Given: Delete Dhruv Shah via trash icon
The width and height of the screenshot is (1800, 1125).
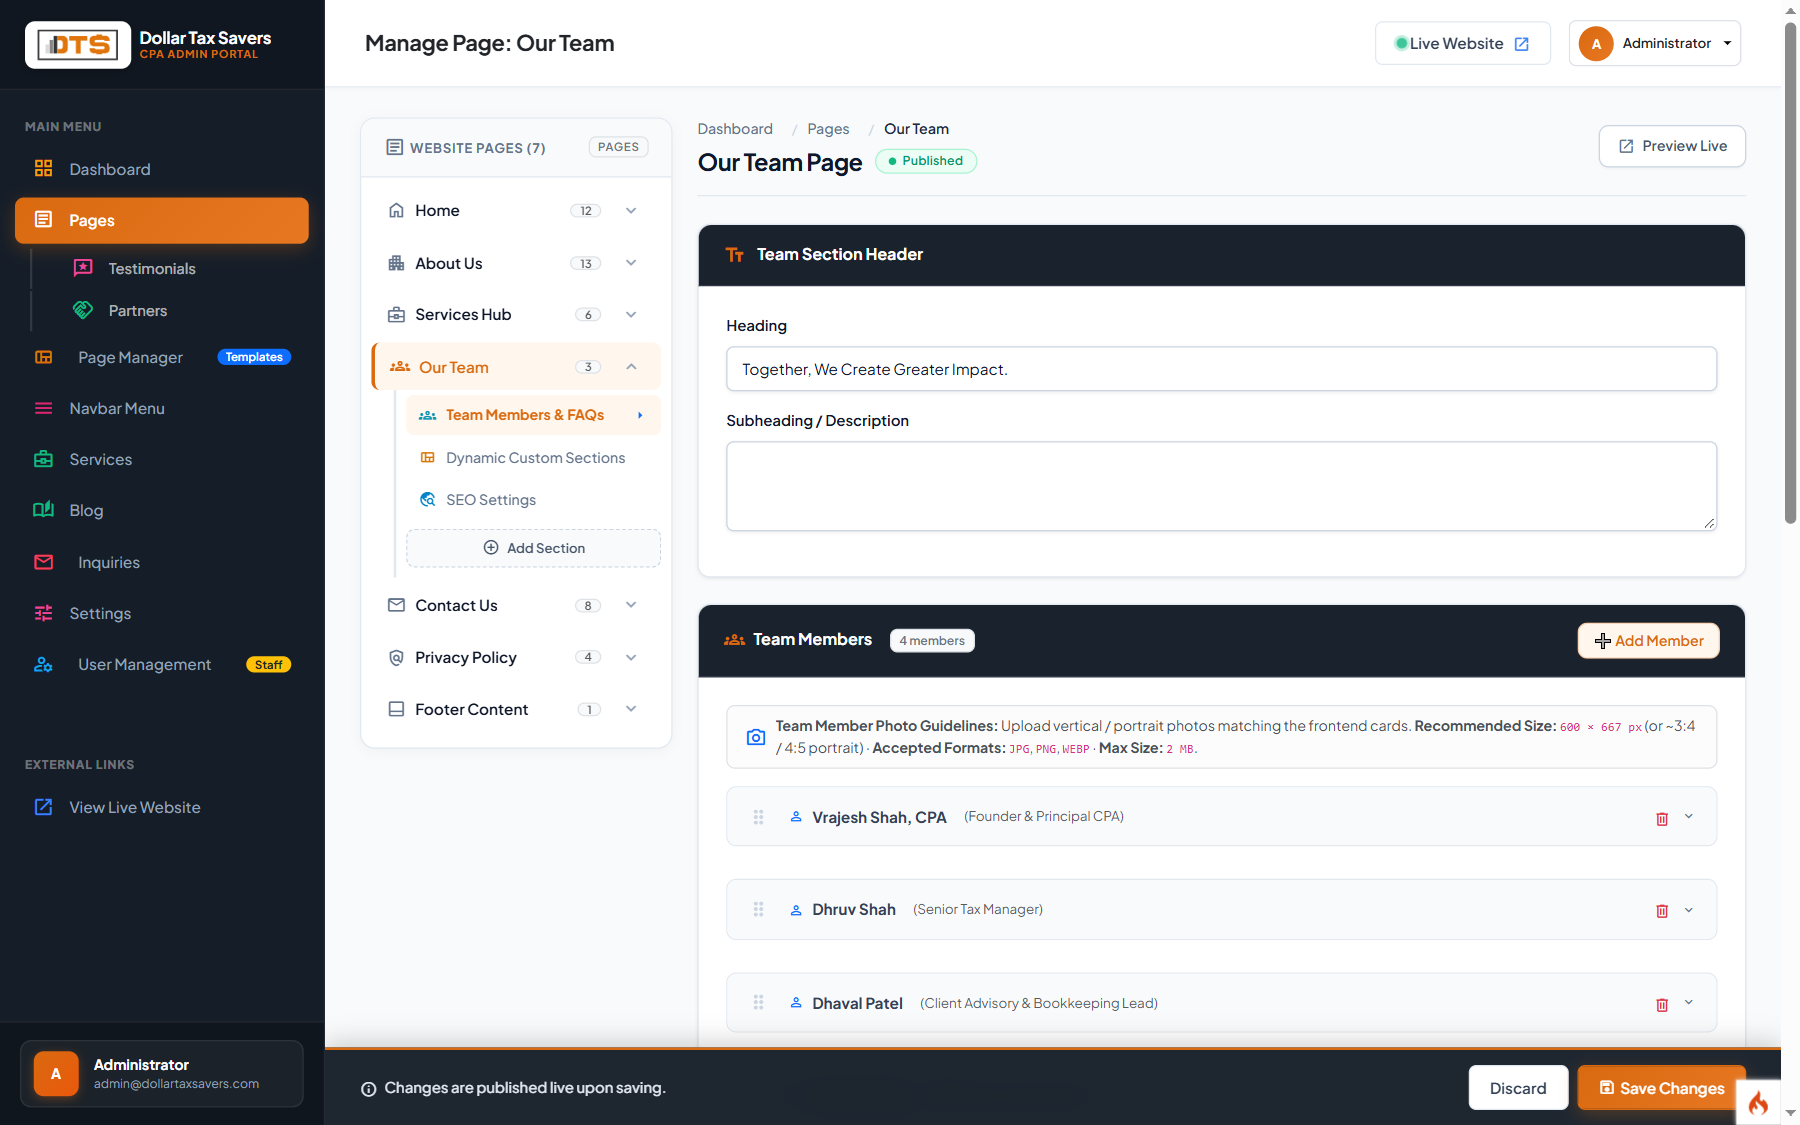Looking at the screenshot, I should (1662, 911).
